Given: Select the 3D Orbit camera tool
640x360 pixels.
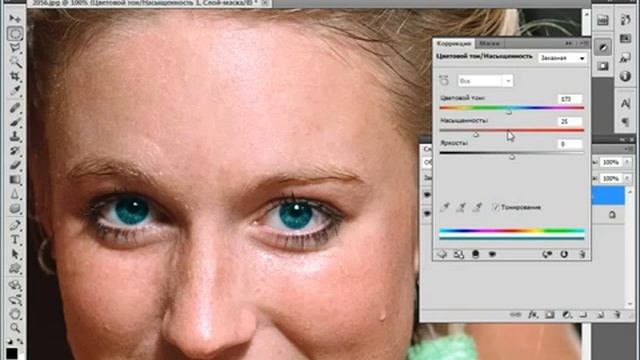Looking at the screenshot, I should point(15,300).
